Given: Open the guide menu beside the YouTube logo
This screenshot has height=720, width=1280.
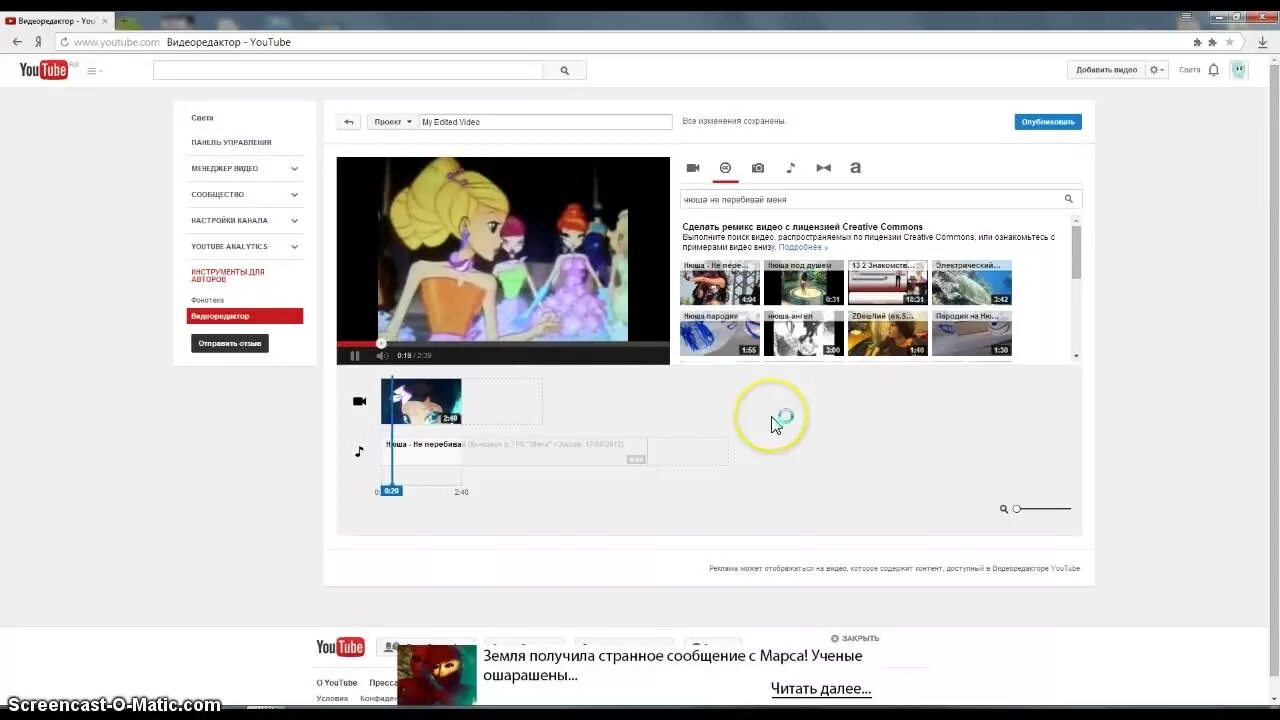Looking at the screenshot, I should point(94,71).
